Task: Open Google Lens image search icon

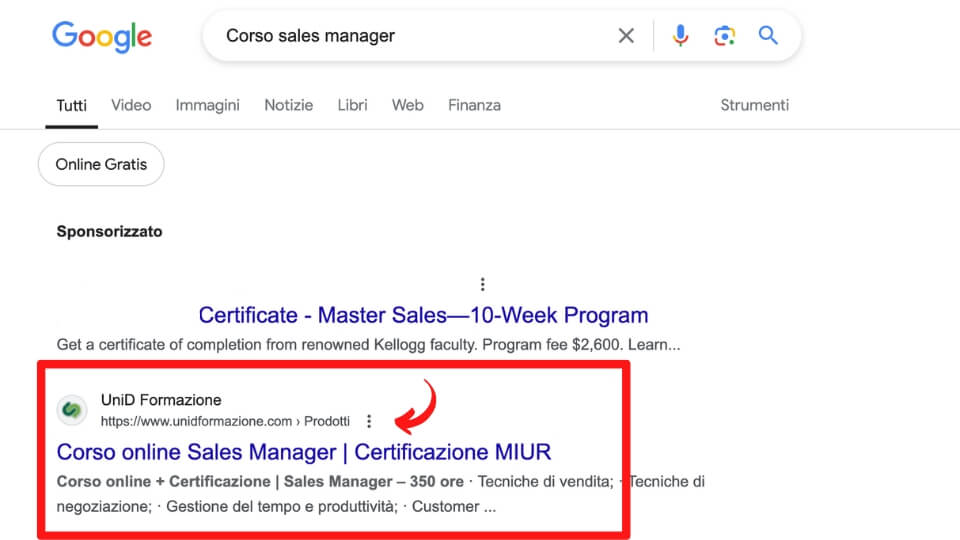Action: coord(724,36)
